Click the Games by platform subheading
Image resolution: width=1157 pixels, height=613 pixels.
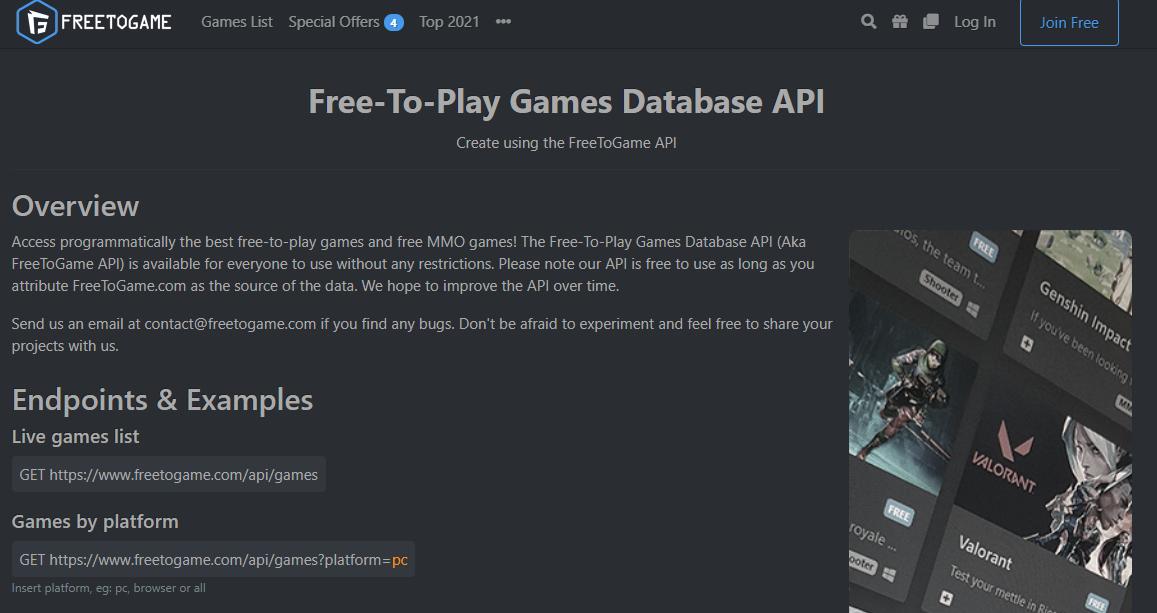[x=95, y=522]
